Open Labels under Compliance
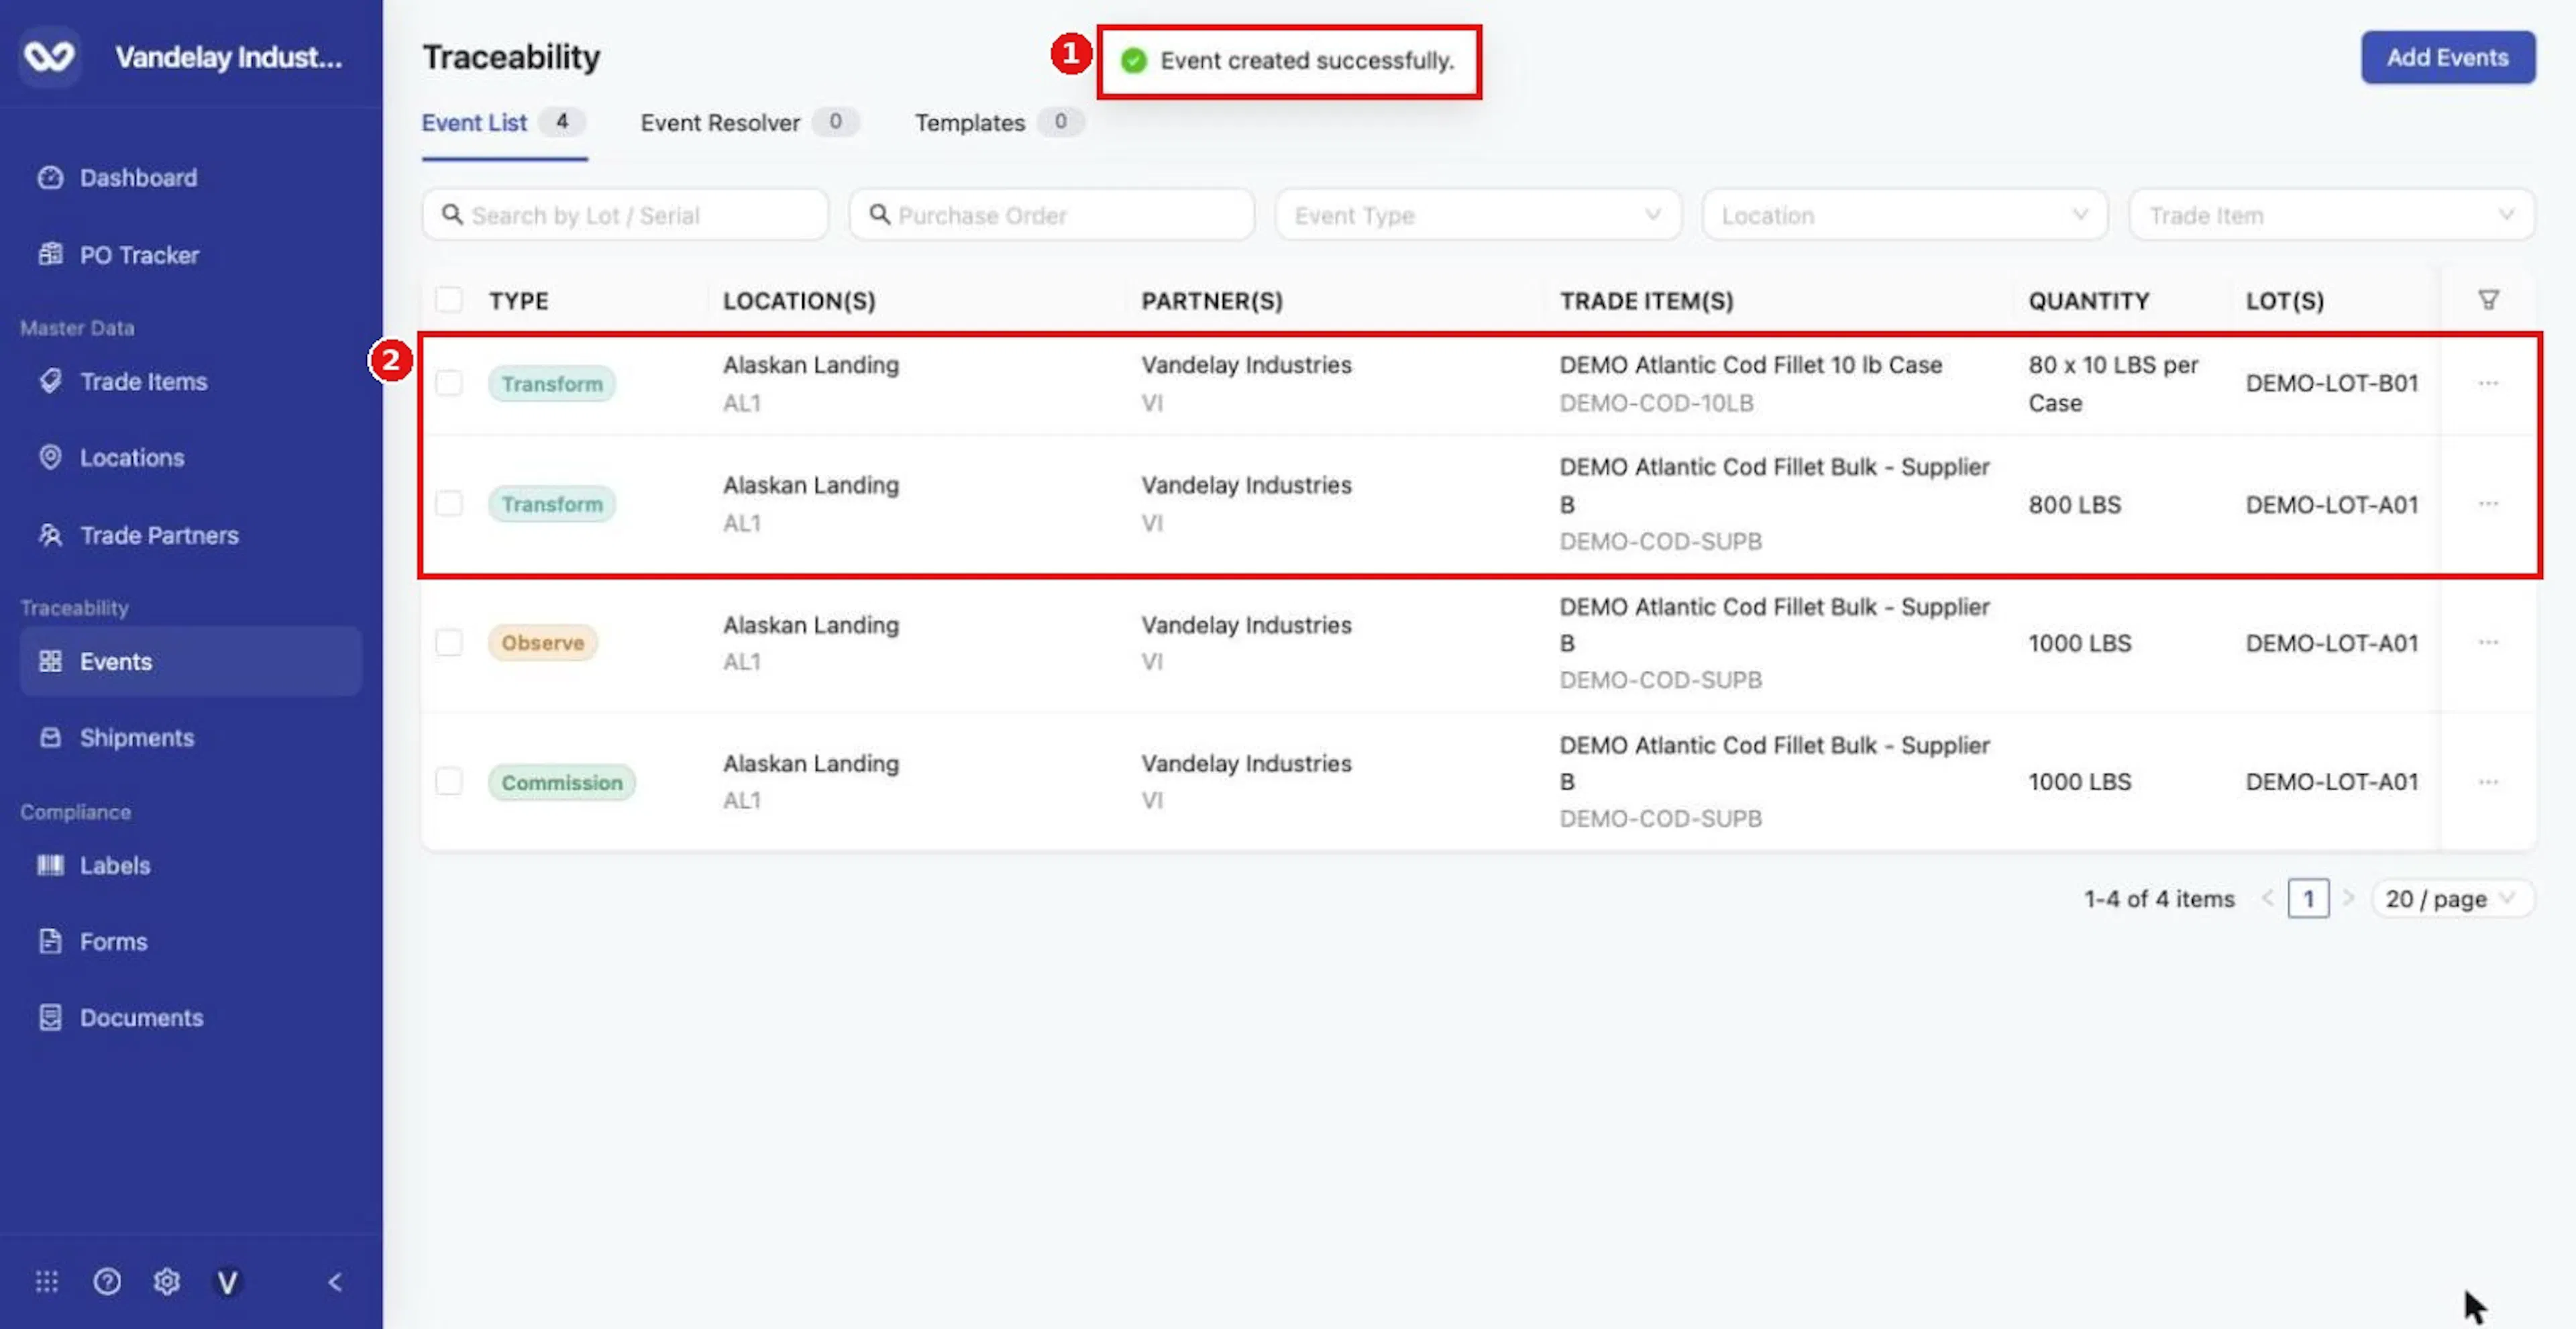The width and height of the screenshot is (2576, 1329). 115,865
